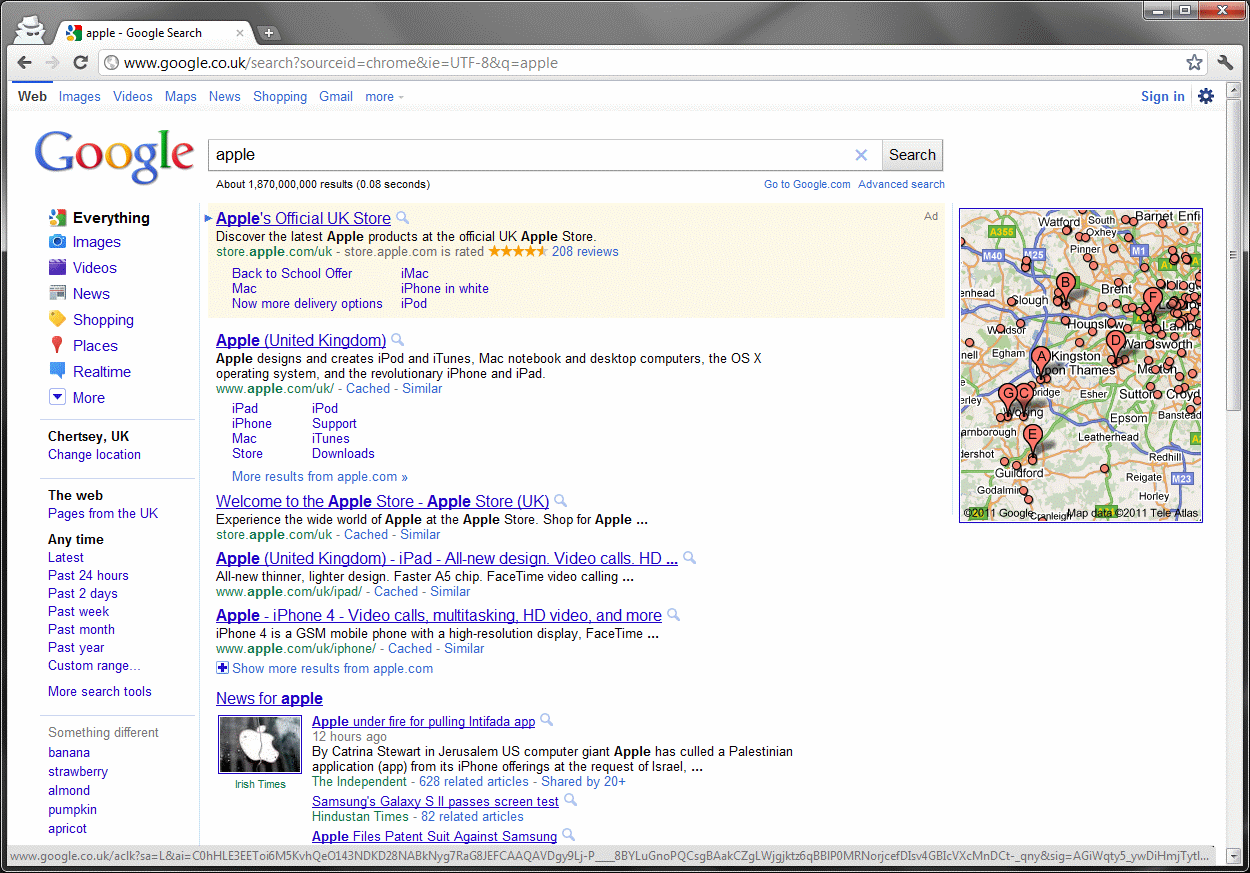Expand the More arrow in the left sidebar

(58, 398)
